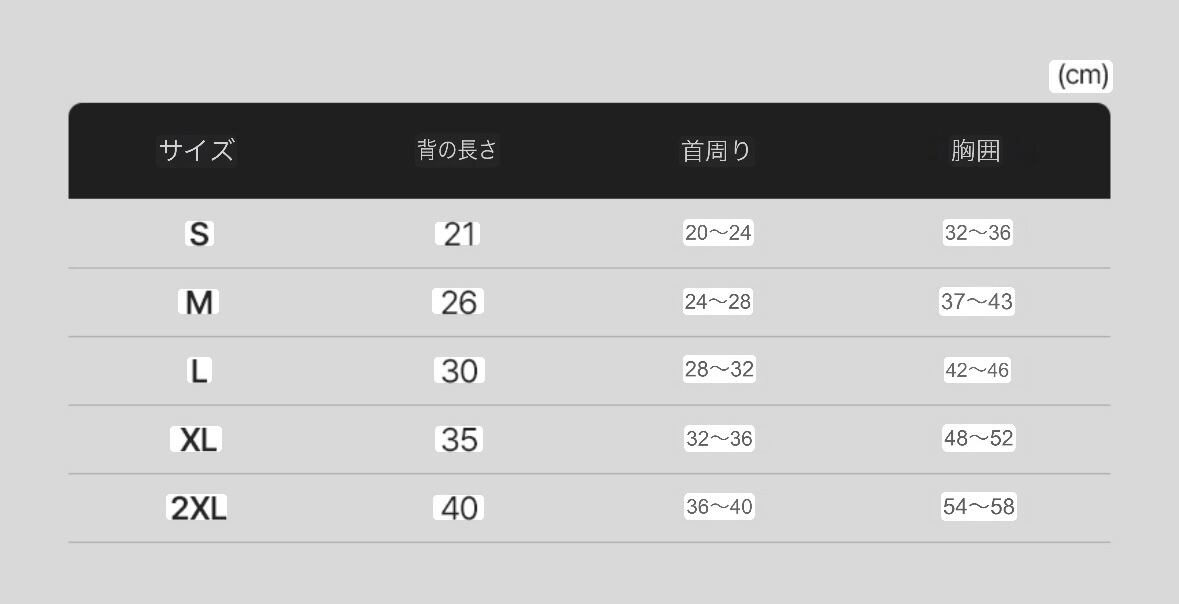The image size is (1179, 604).
Task: Click chest size 54〜58 cell
Action: [978, 507]
